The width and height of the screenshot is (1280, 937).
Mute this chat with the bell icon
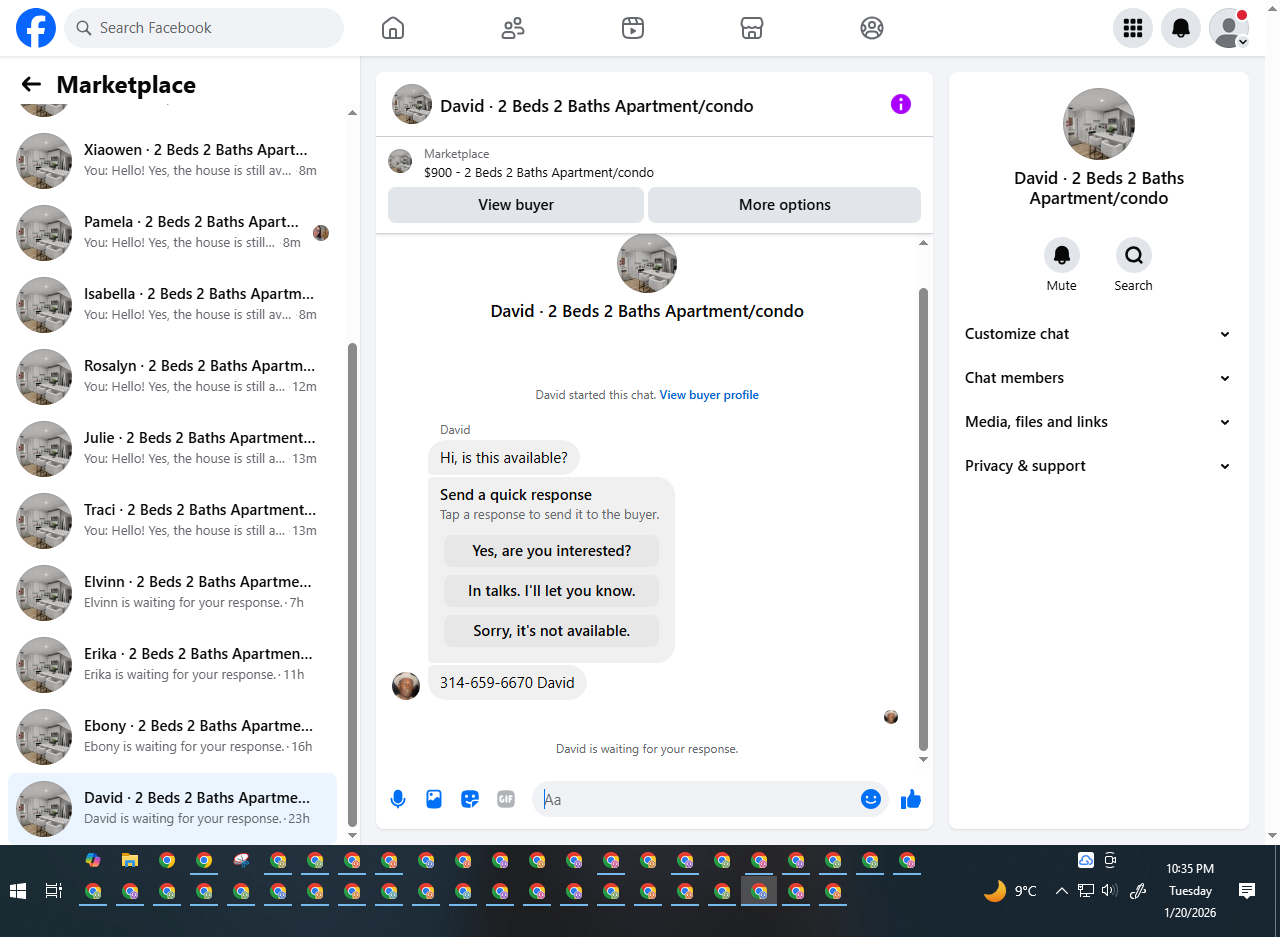[1062, 255]
